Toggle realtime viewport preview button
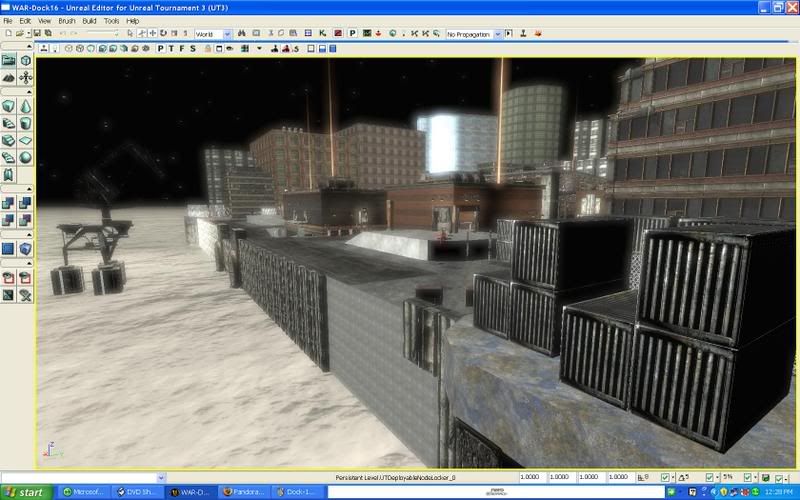 coord(44,48)
